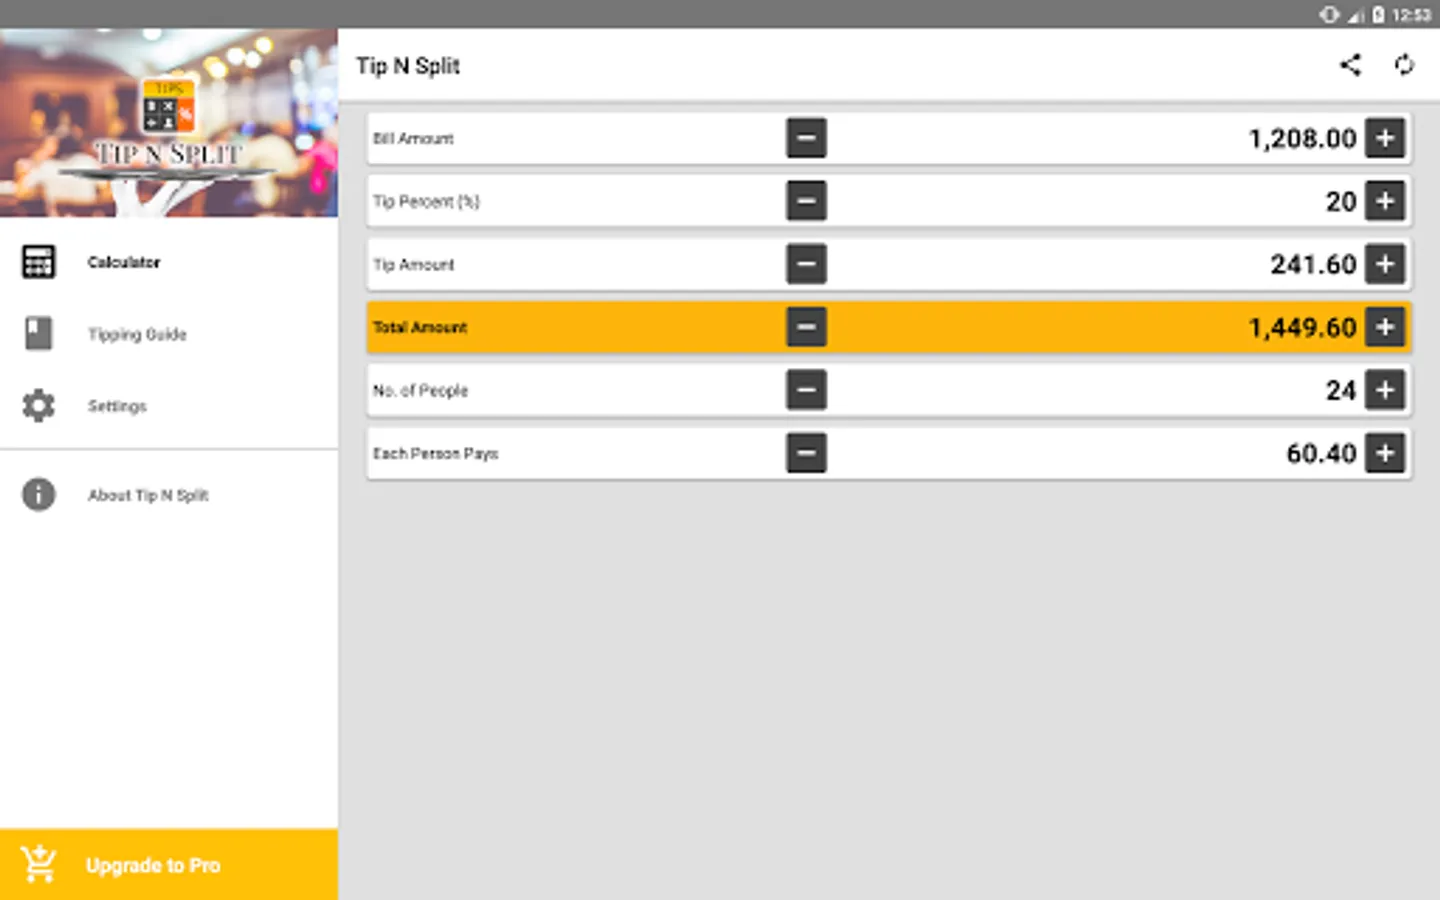Edit the Tip Amount value 241.60
Image resolution: width=1440 pixels, height=900 pixels.
click(1313, 264)
